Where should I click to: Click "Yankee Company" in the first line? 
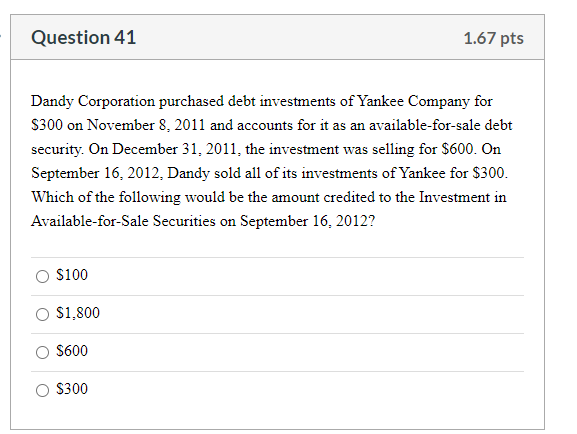[x=413, y=101]
